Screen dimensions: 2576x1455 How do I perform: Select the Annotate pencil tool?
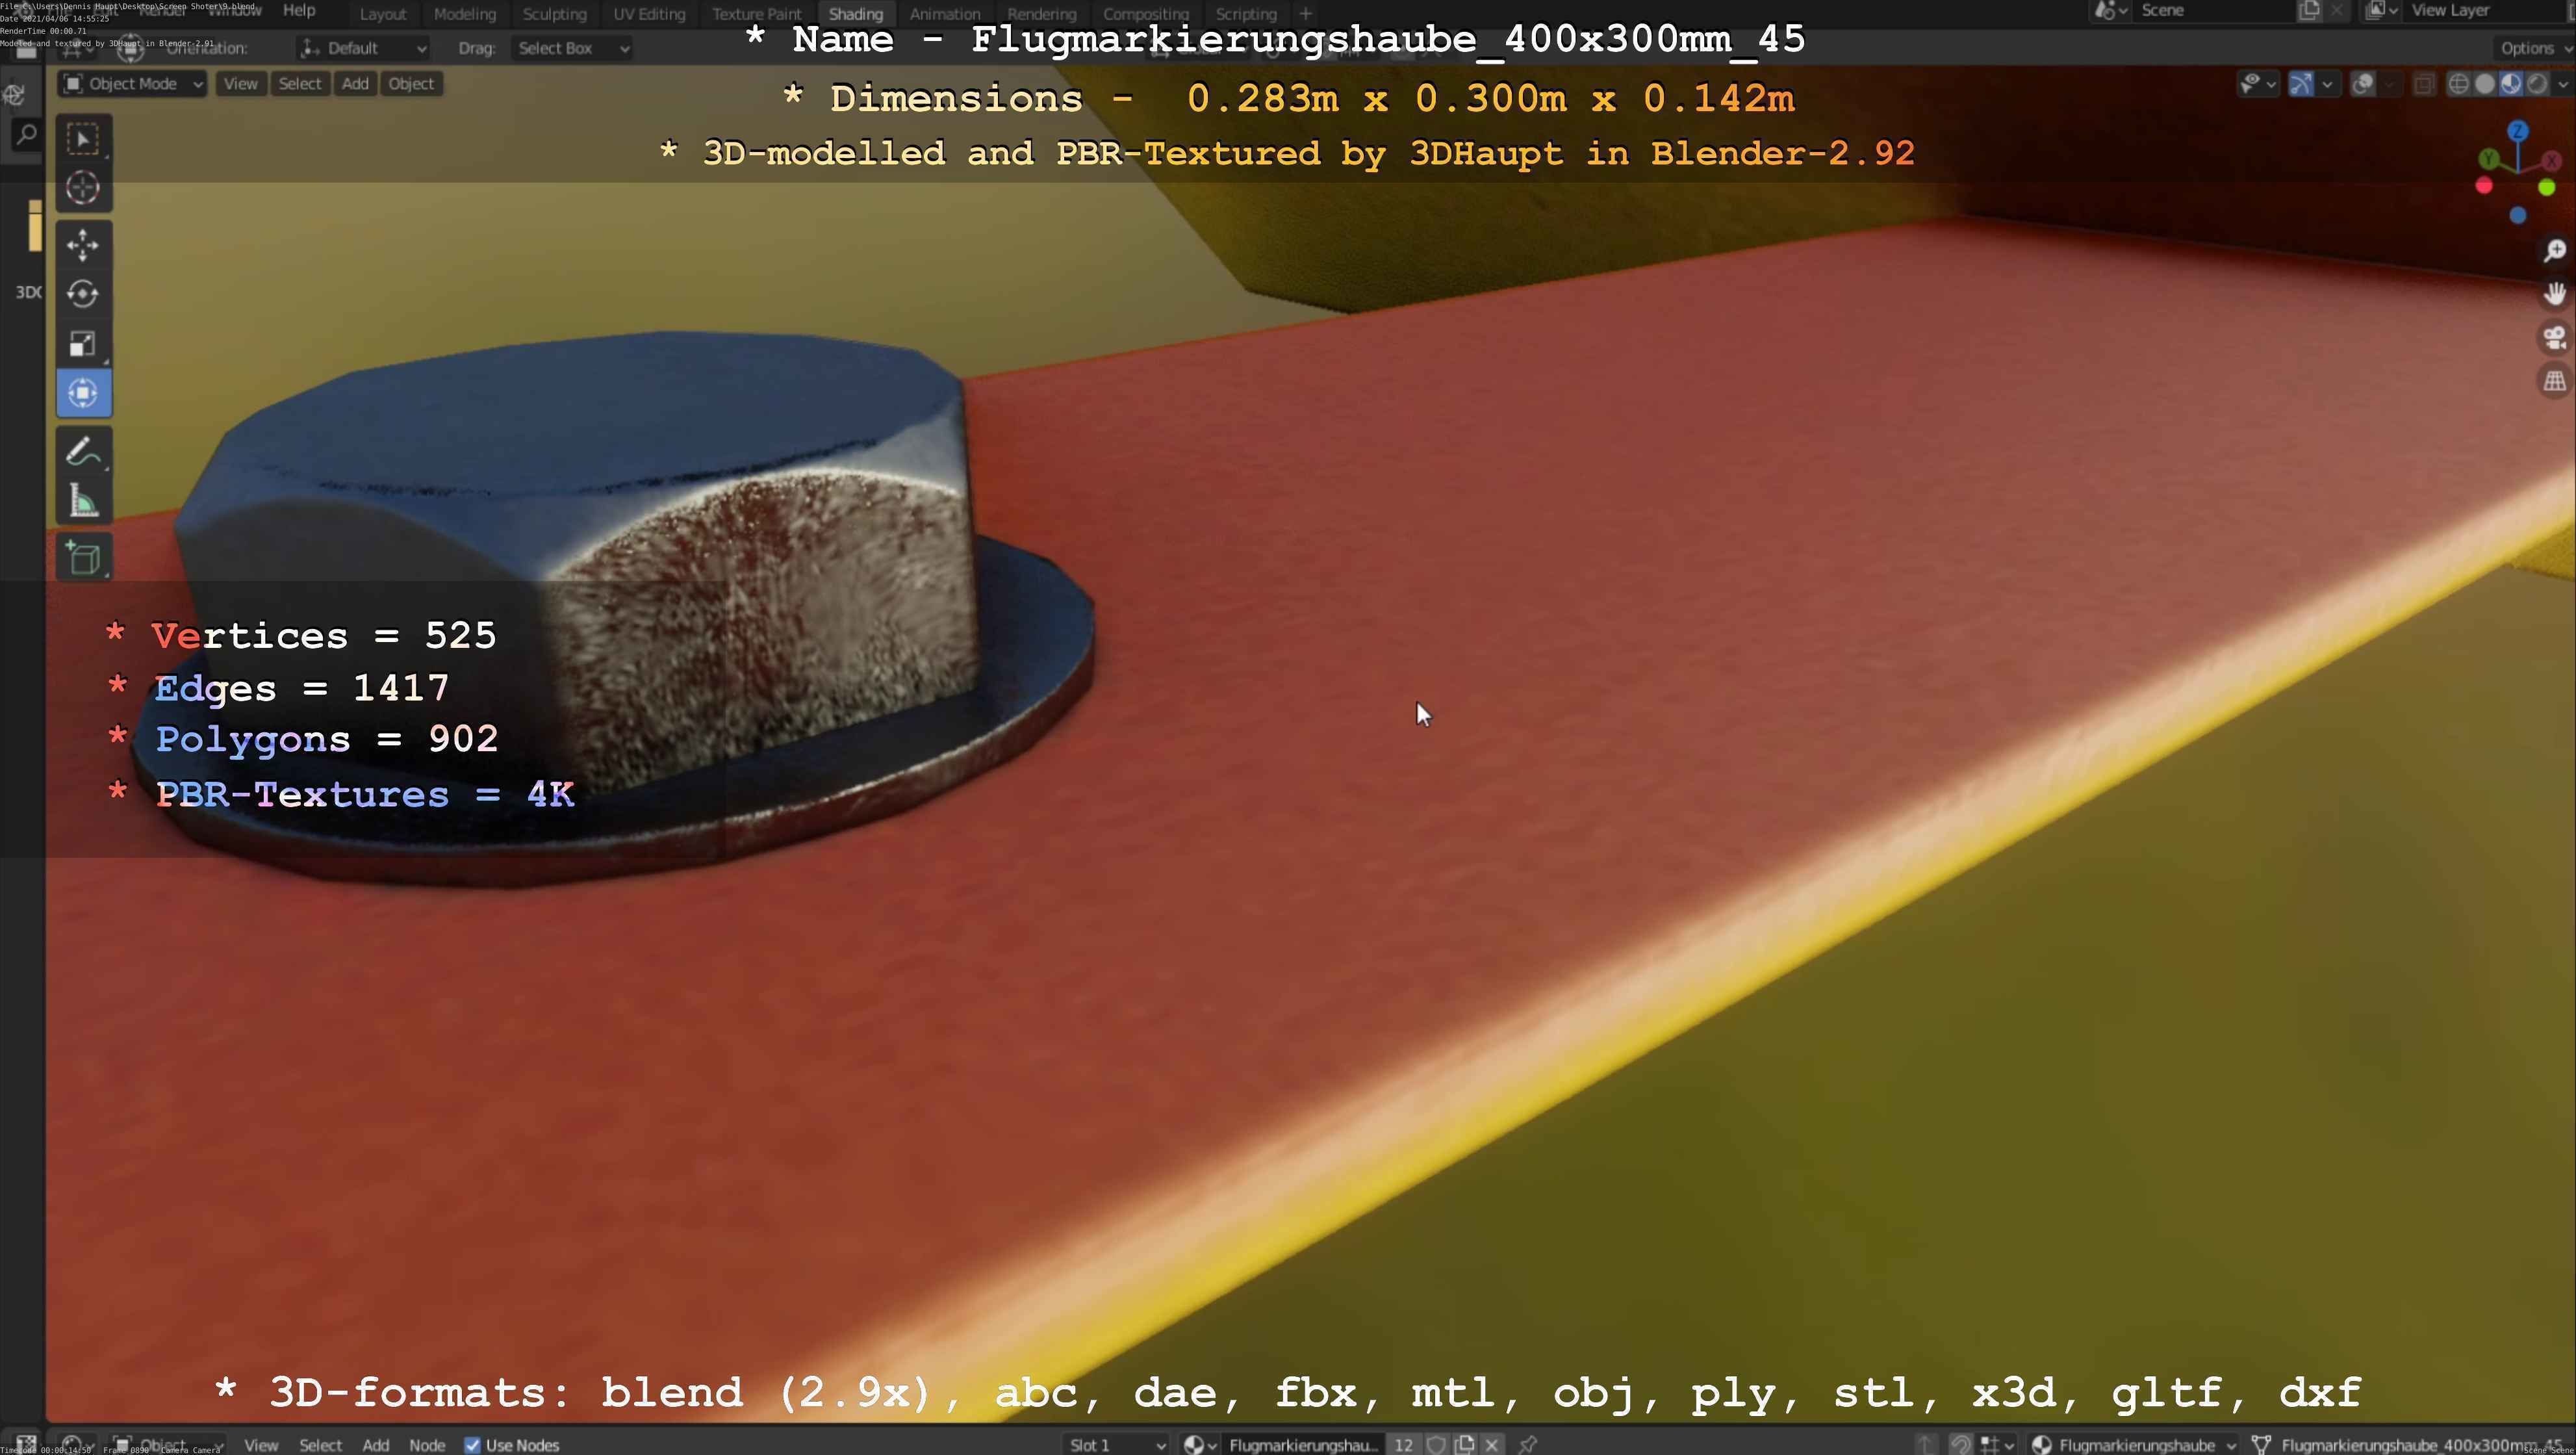click(83, 451)
